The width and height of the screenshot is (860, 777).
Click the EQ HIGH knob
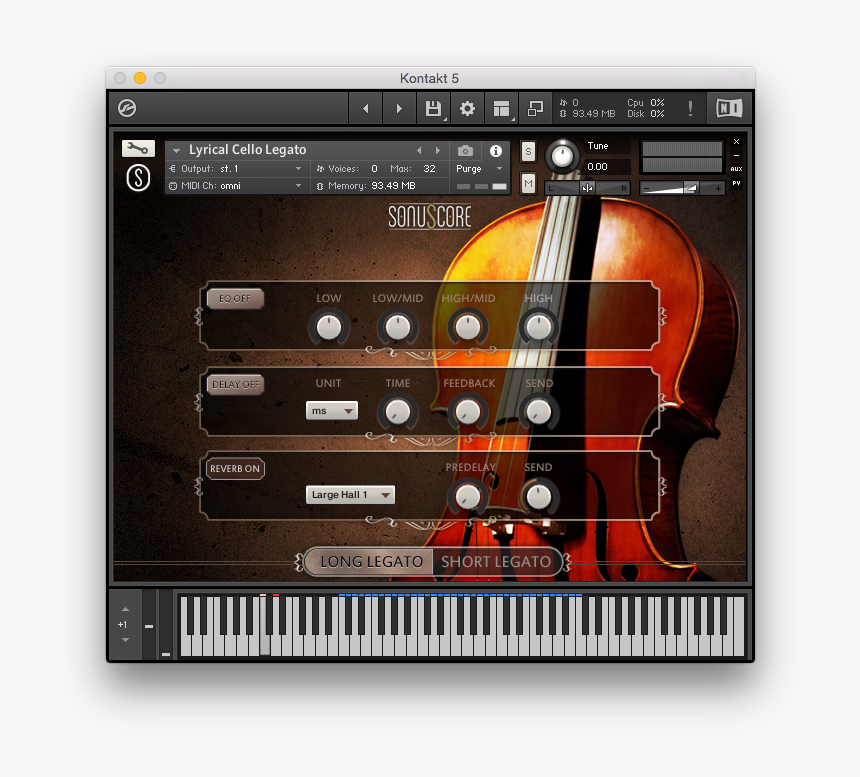[x=538, y=328]
